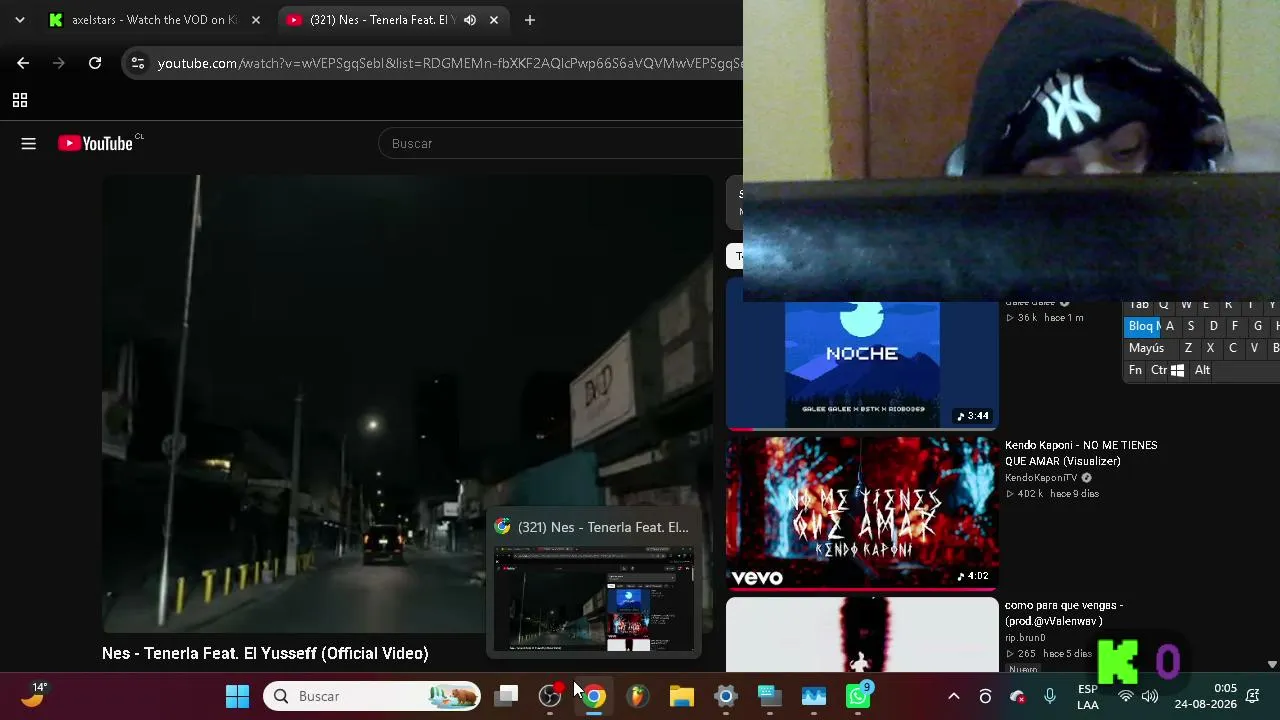Focus the youtube.com address bar
The width and height of the screenshot is (1280, 720).
pos(450,63)
